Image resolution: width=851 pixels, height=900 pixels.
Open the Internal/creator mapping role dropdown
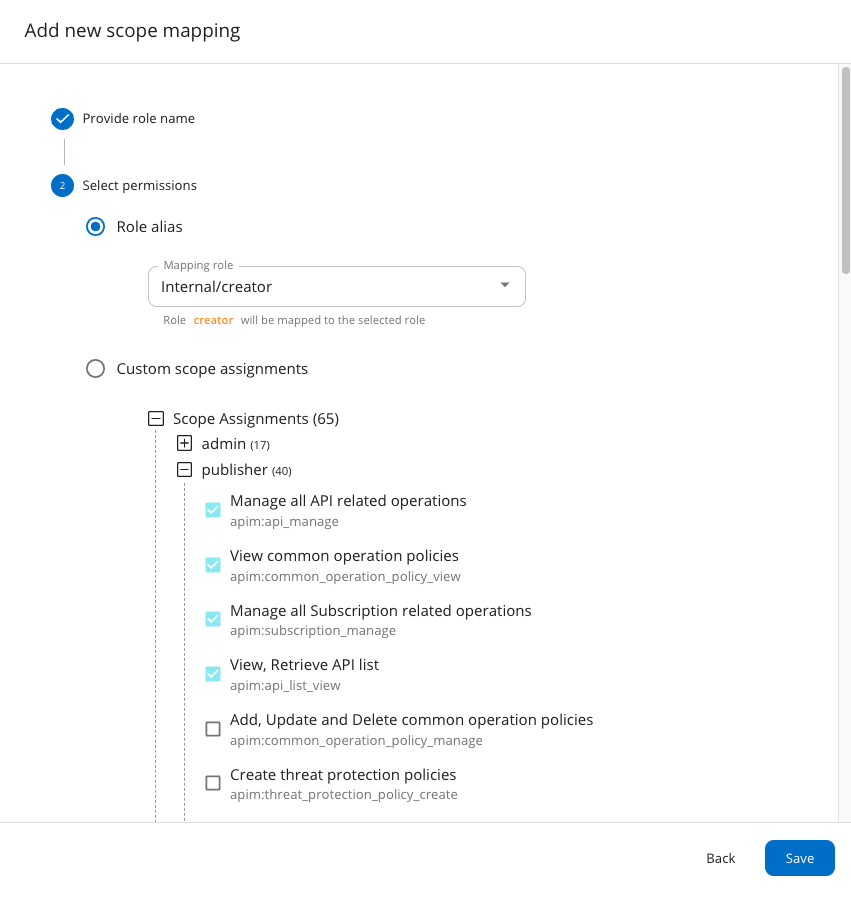click(x=336, y=286)
